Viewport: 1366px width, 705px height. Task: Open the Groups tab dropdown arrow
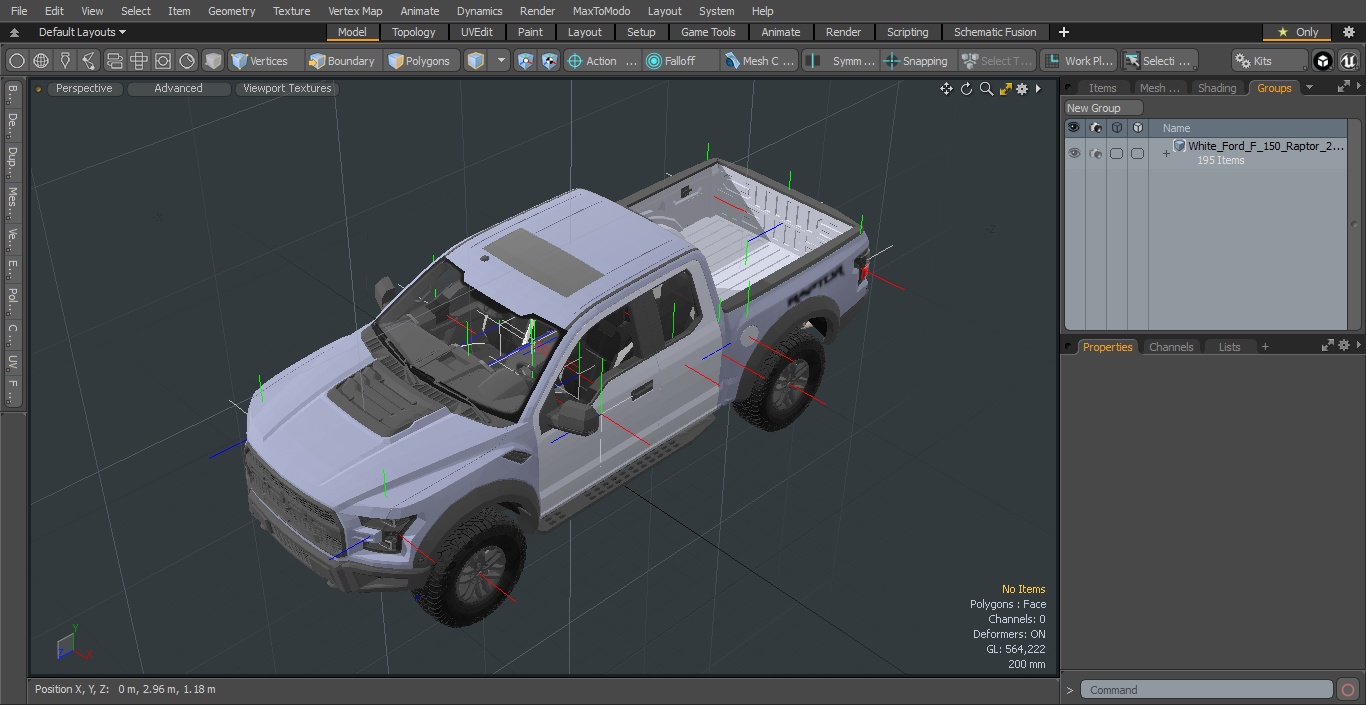(x=1309, y=88)
